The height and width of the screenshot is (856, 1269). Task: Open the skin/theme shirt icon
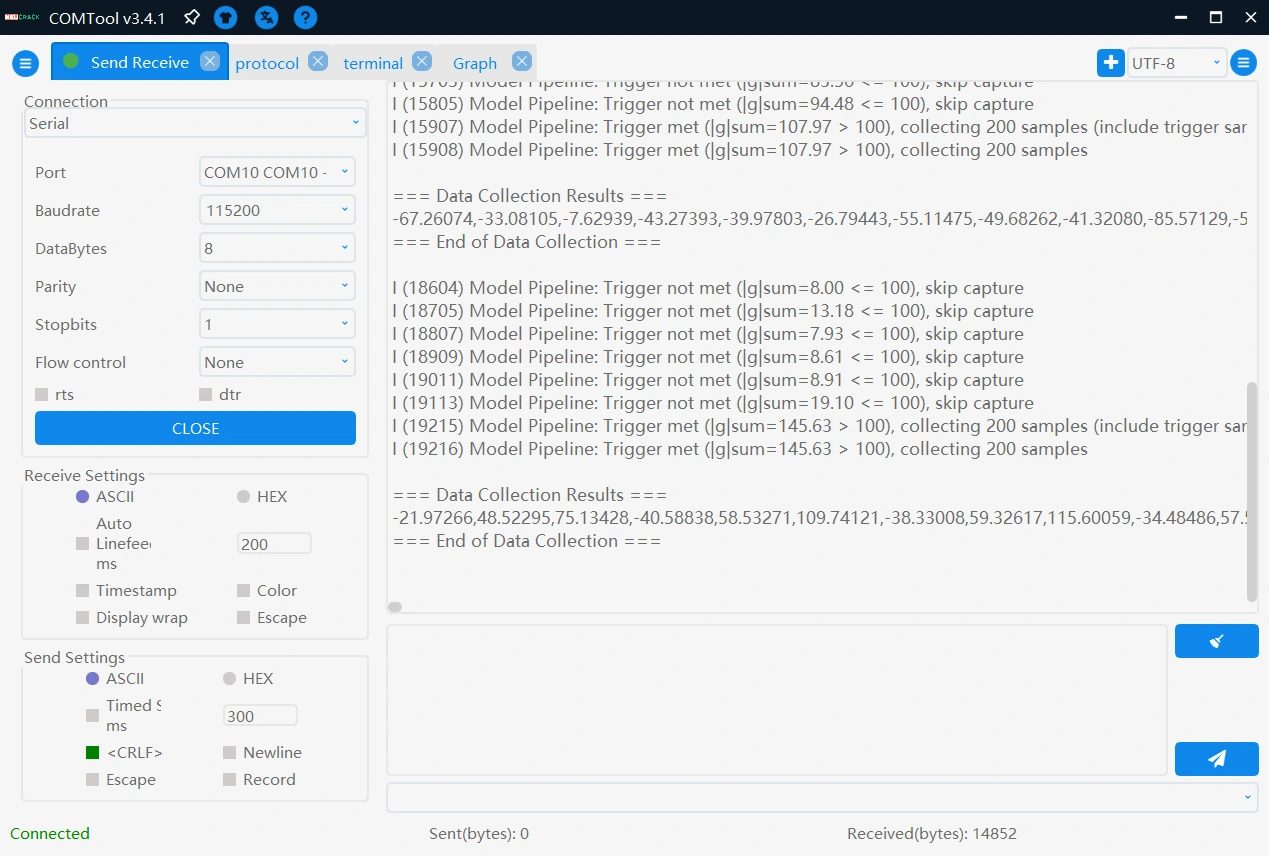click(226, 17)
